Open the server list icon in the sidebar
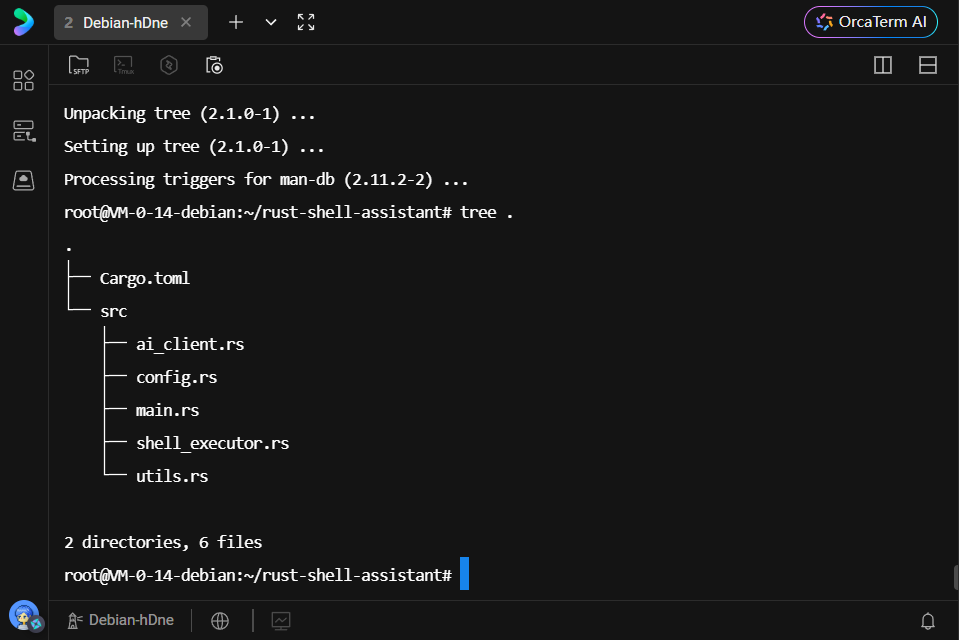Viewport: 959px width, 640px height. (x=23, y=131)
